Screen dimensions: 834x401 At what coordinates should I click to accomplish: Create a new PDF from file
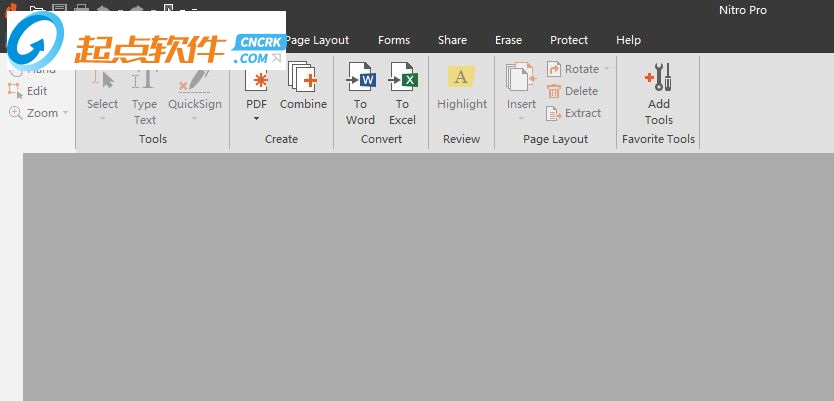(256, 88)
